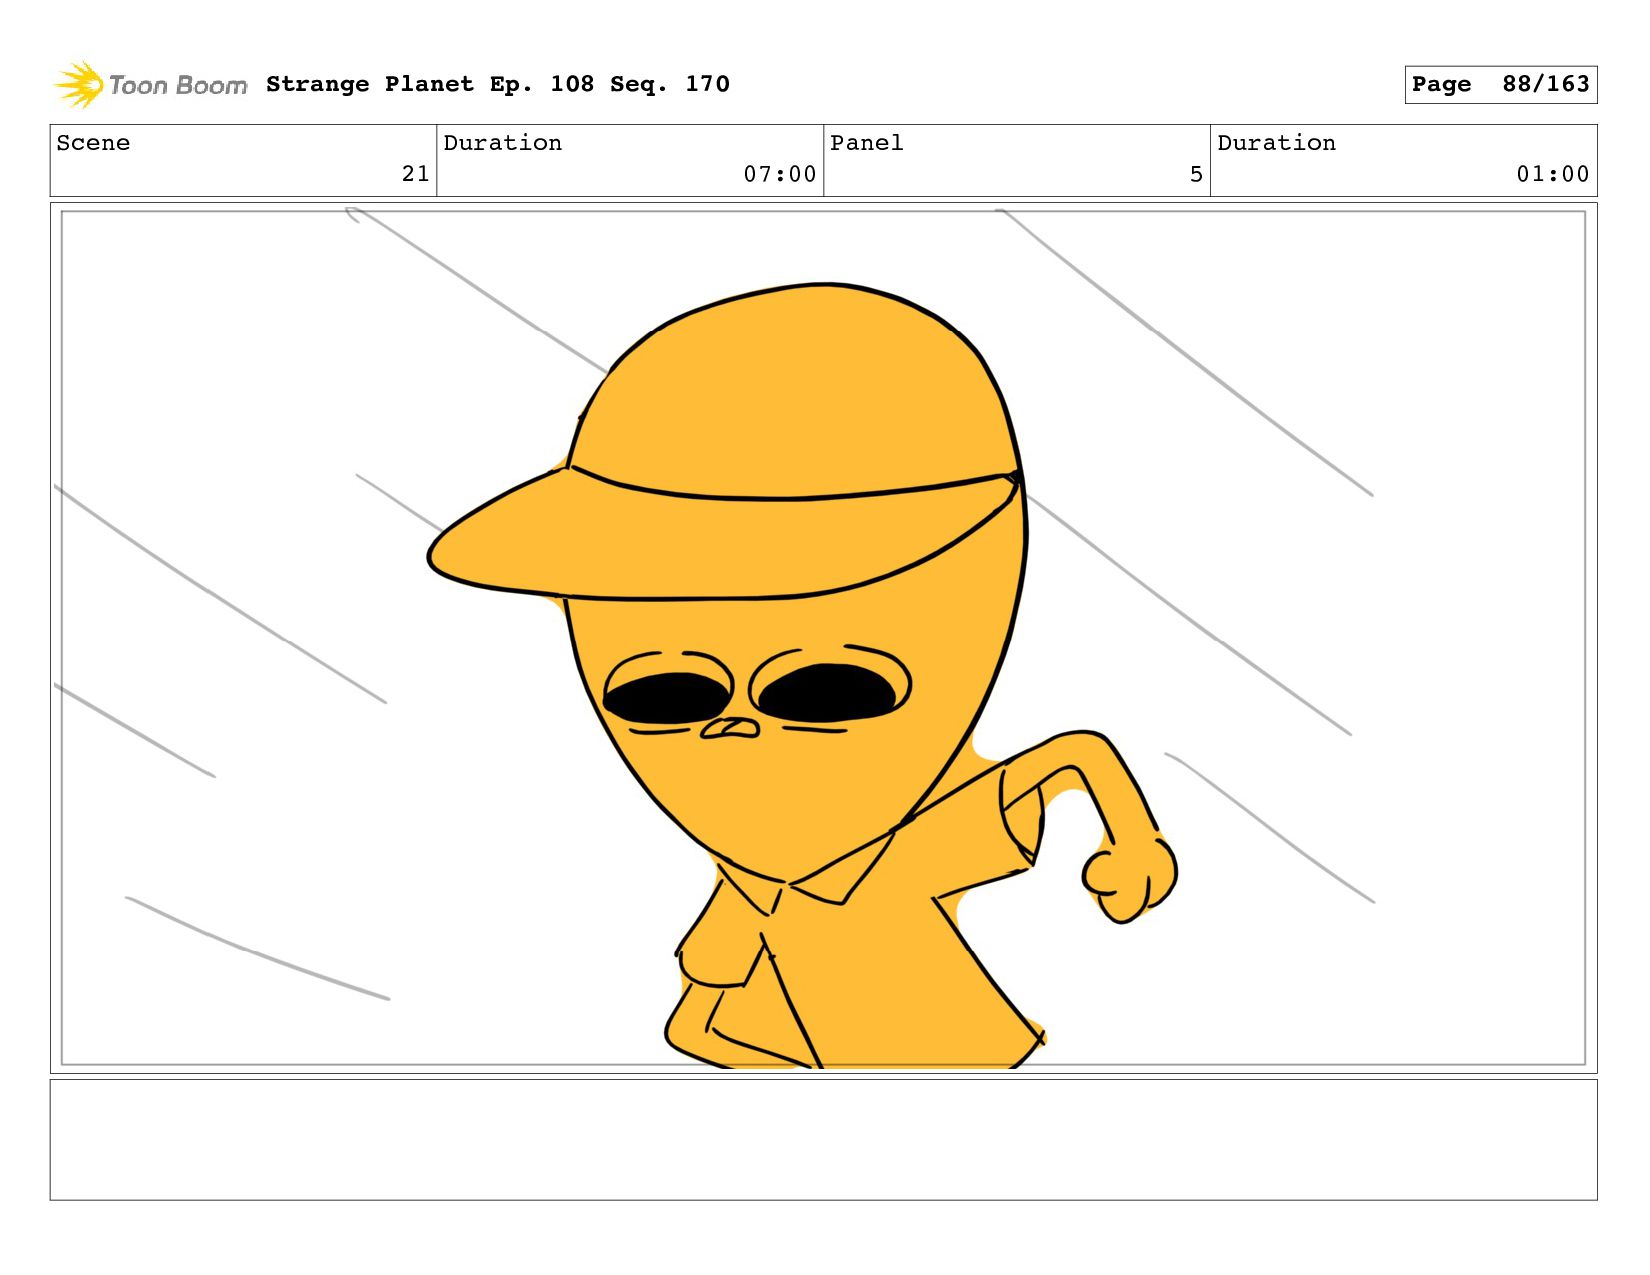Click the scene Duration value 07:00

[780, 174]
